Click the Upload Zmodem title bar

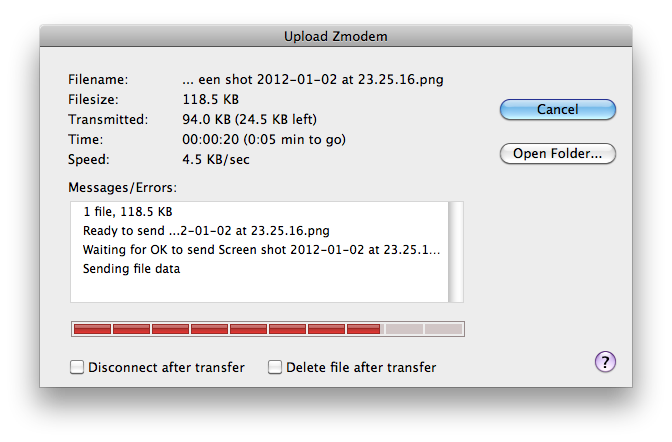pos(336,36)
